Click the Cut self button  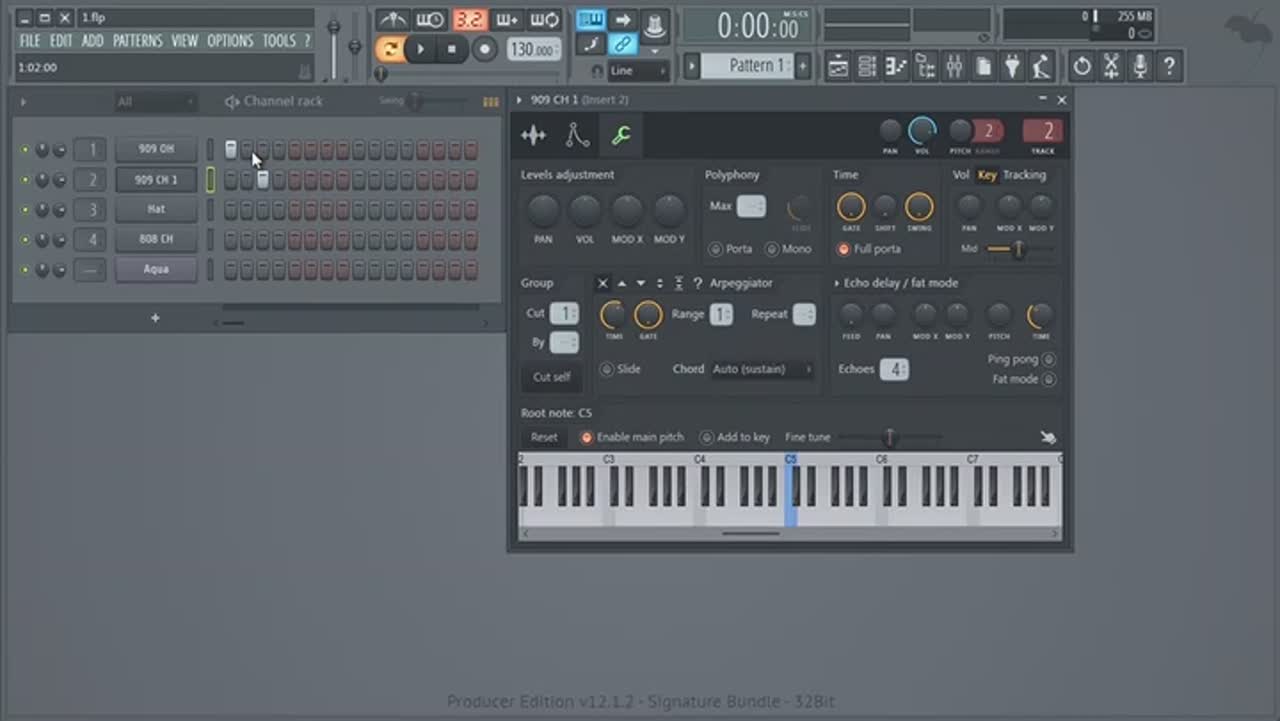click(552, 377)
